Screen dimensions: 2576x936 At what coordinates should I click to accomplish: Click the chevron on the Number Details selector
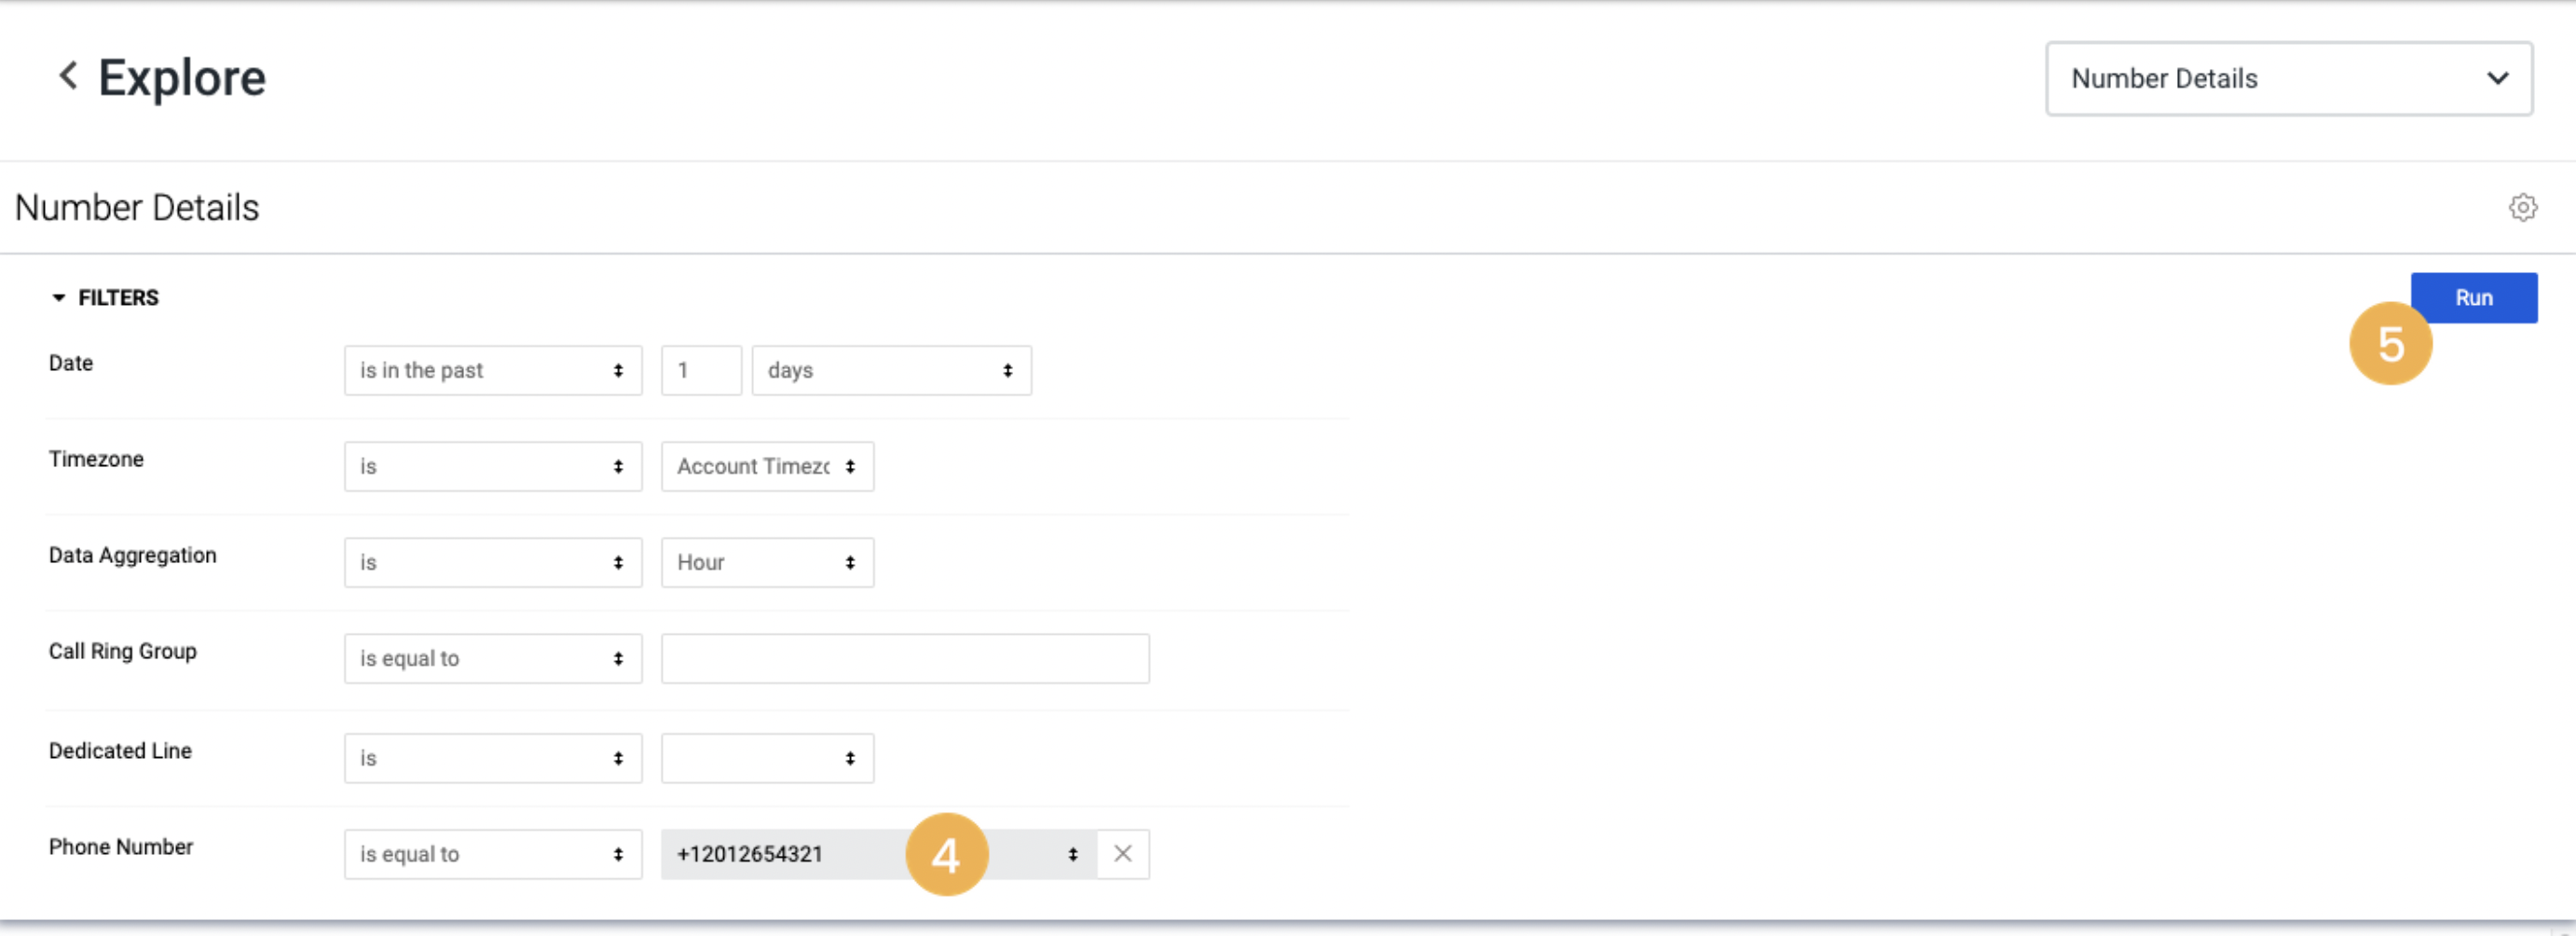pos(2498,79)
